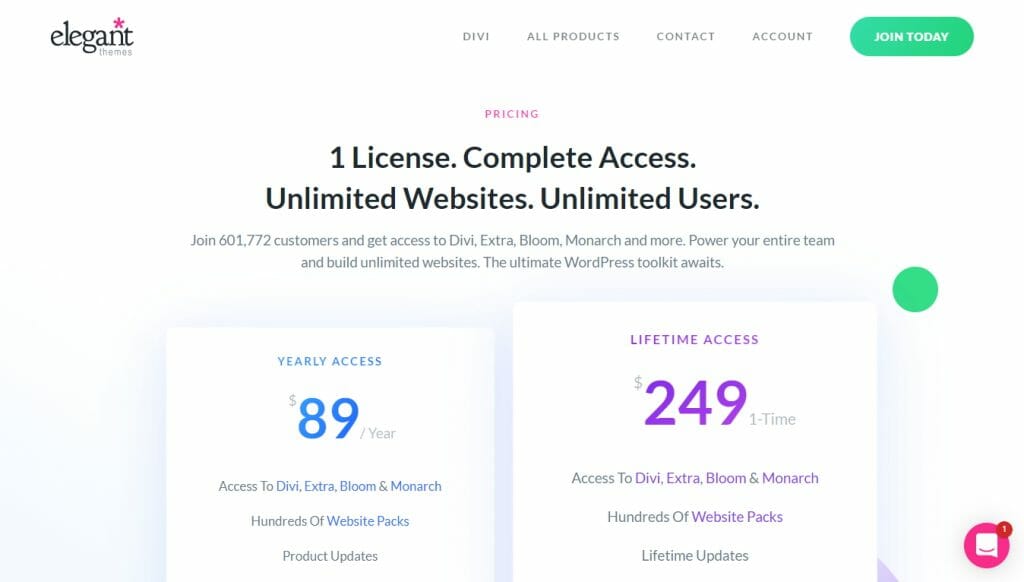This screenshot has height=582, width=1024.
Task: Follow Divi link in Yearly Access card
Action: [287, 486]
